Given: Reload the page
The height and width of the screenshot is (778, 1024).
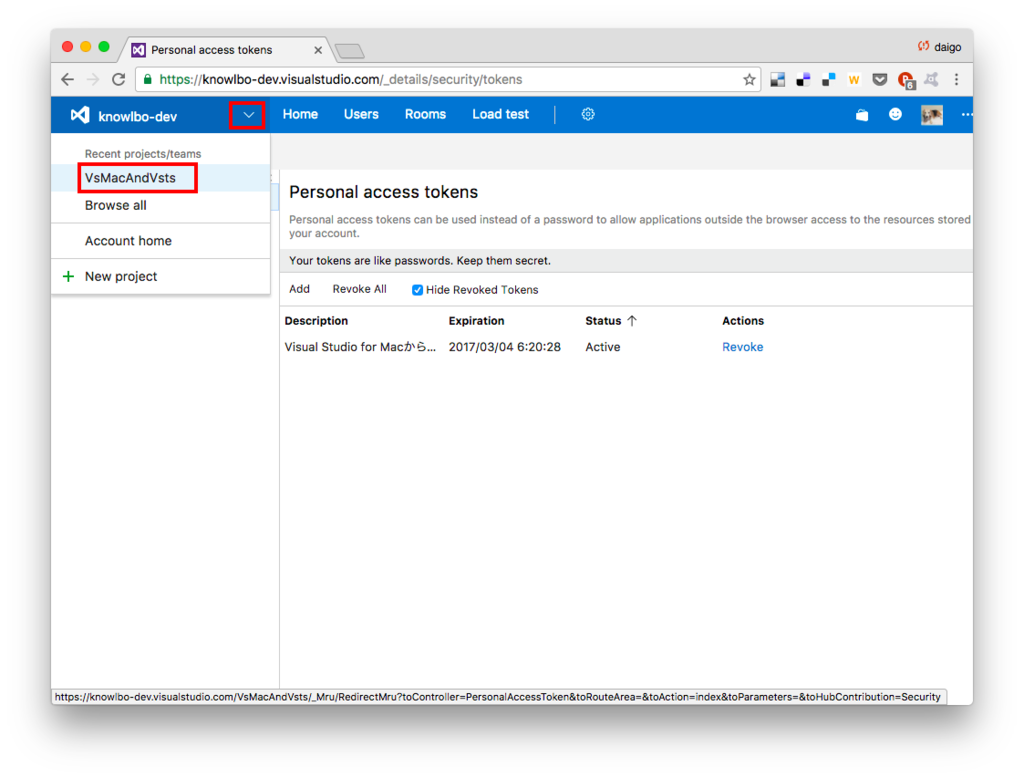Looking at the screenshot, I should 118,80.
